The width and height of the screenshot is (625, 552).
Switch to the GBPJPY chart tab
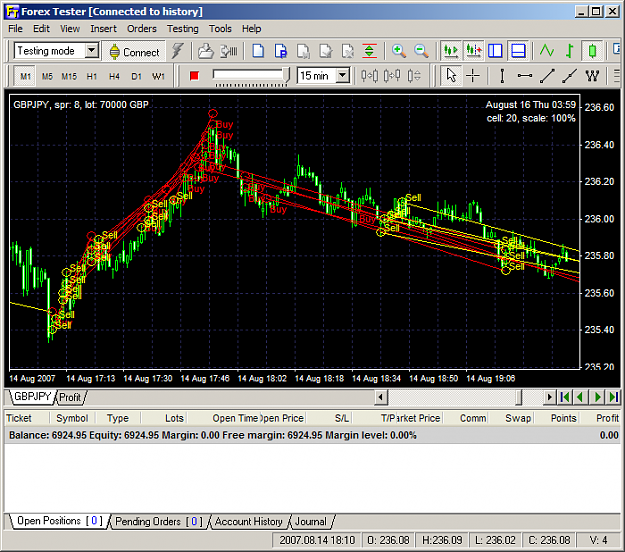pos(32,397)
